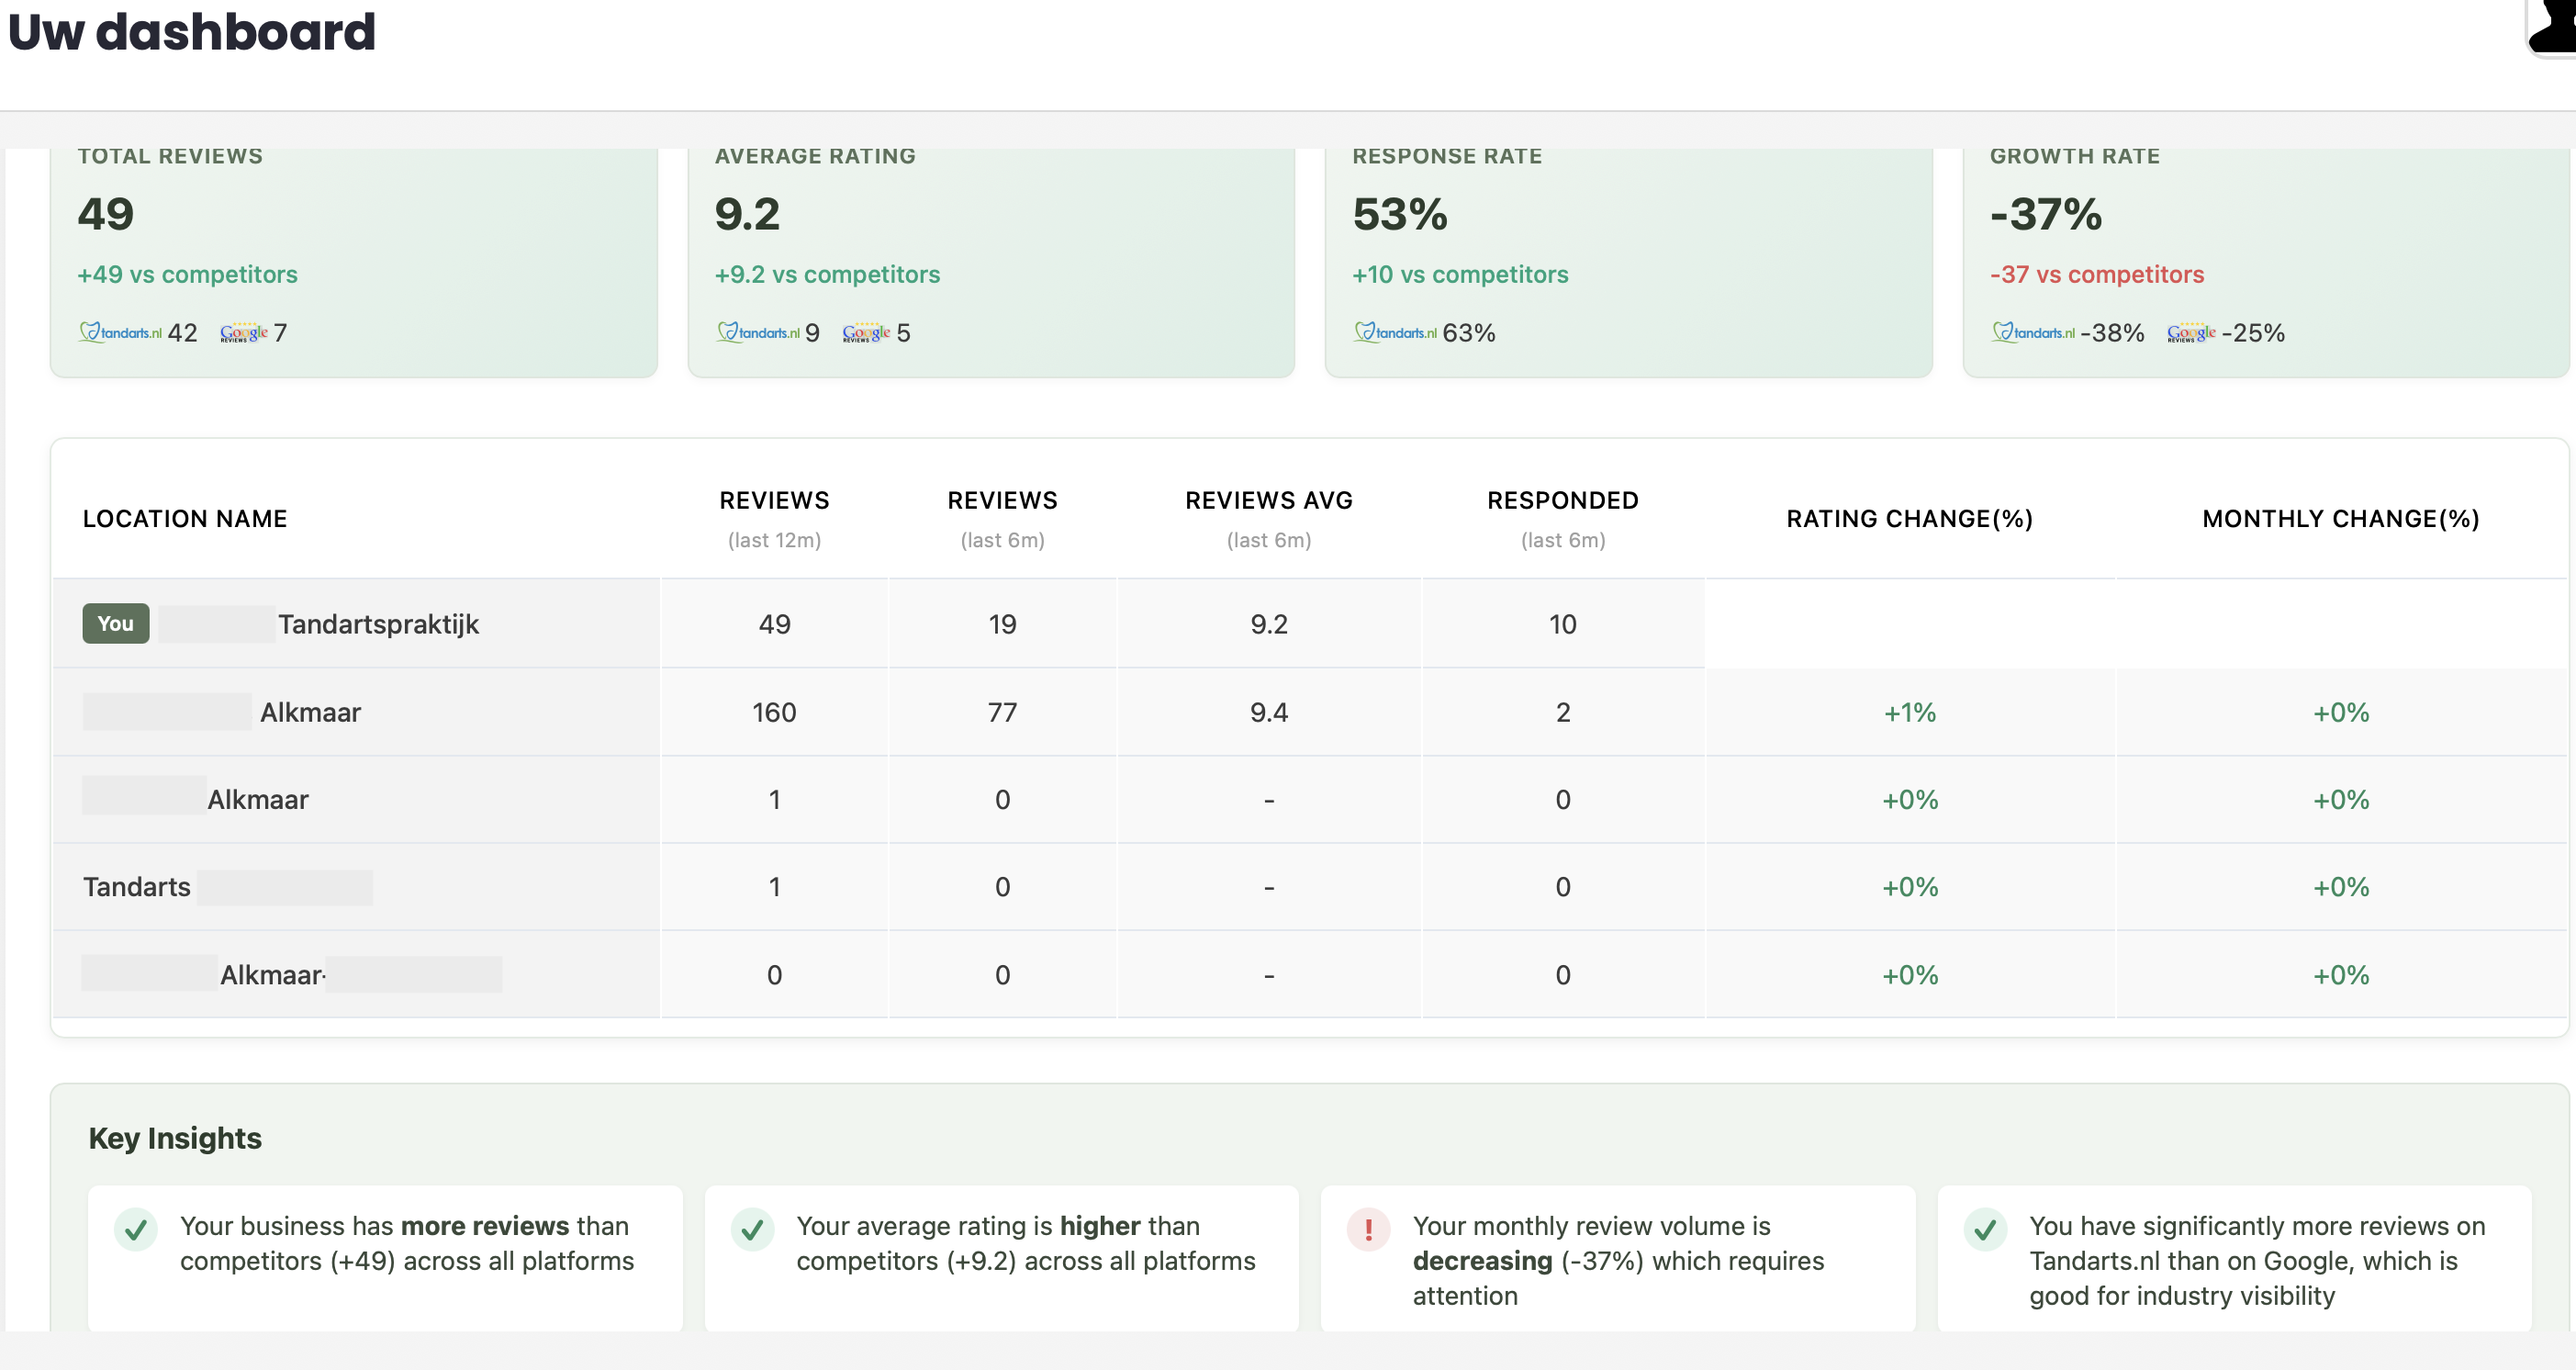Click the red exclamation warning insight icon

click(x=1368, y=1229)
